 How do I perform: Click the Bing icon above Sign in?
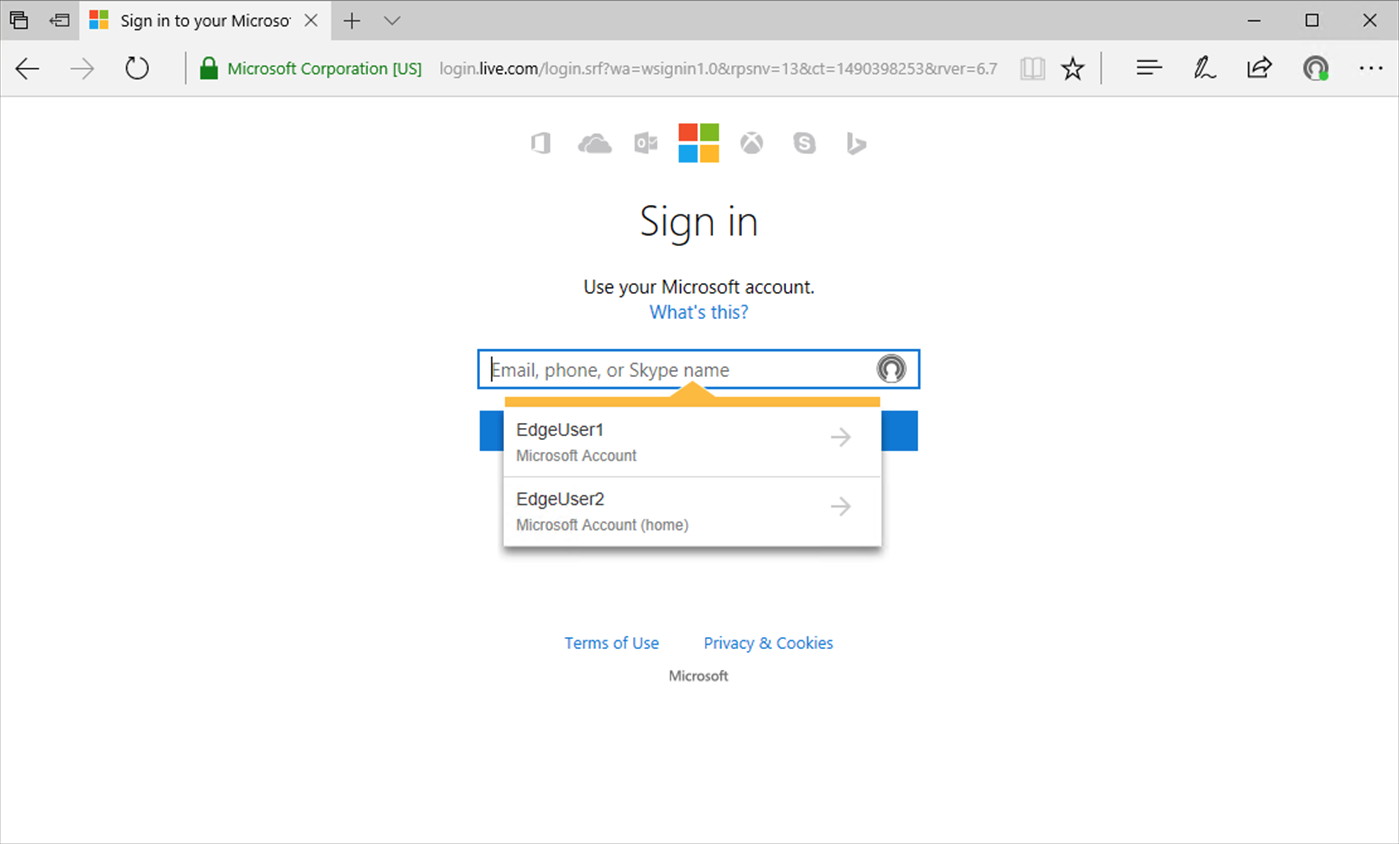point(856,144)
